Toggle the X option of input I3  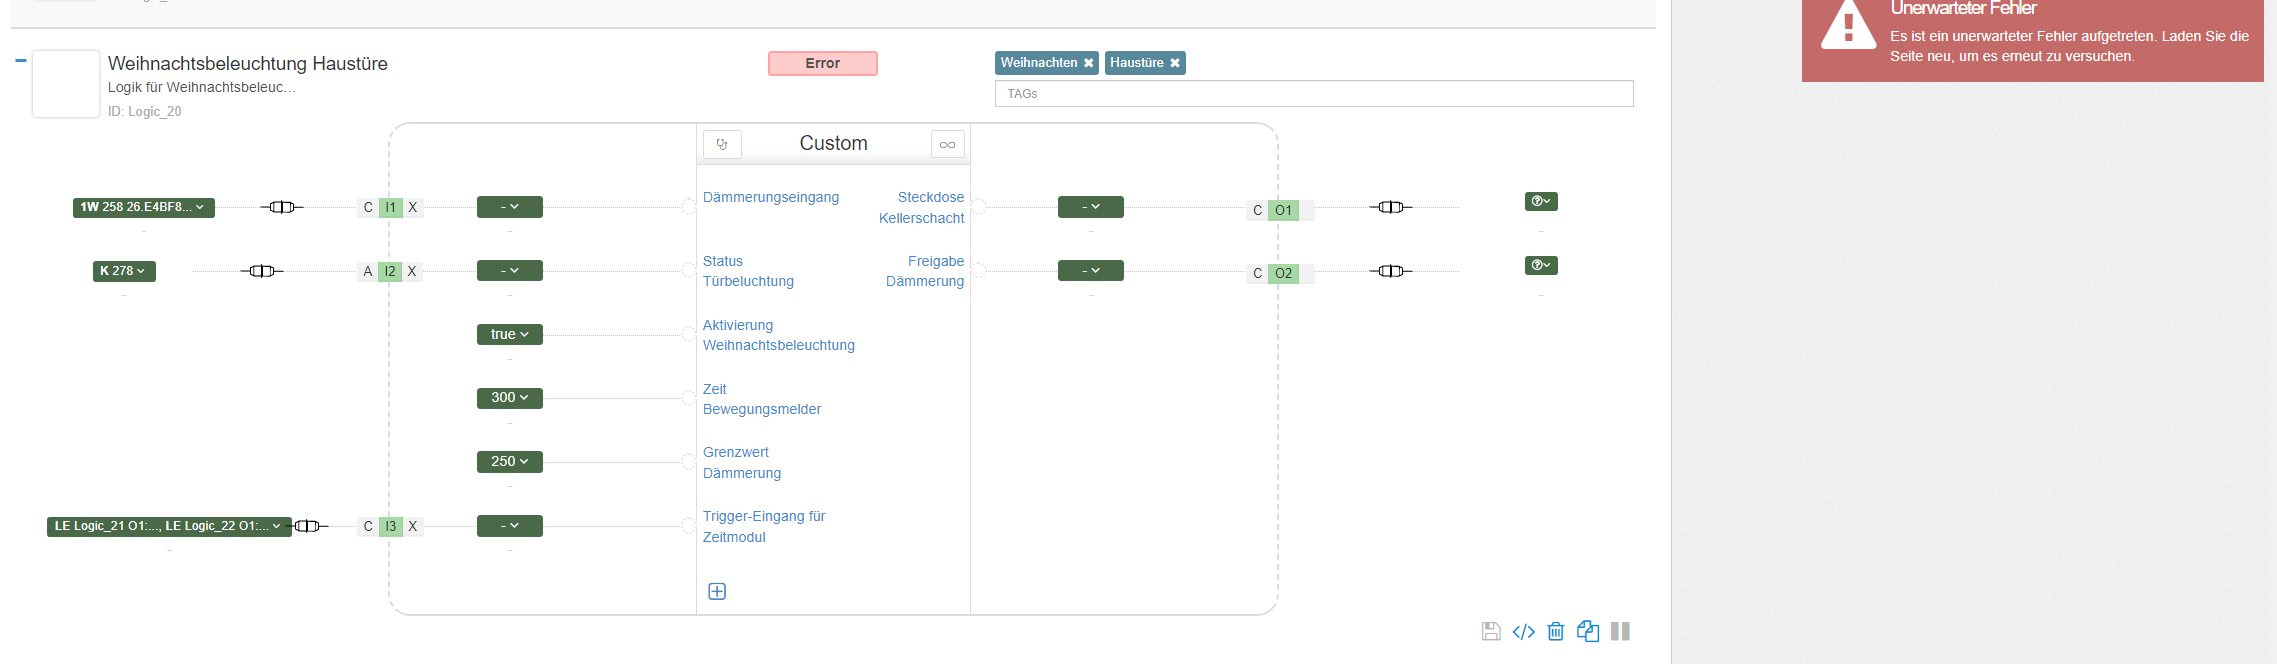point(412,526)
